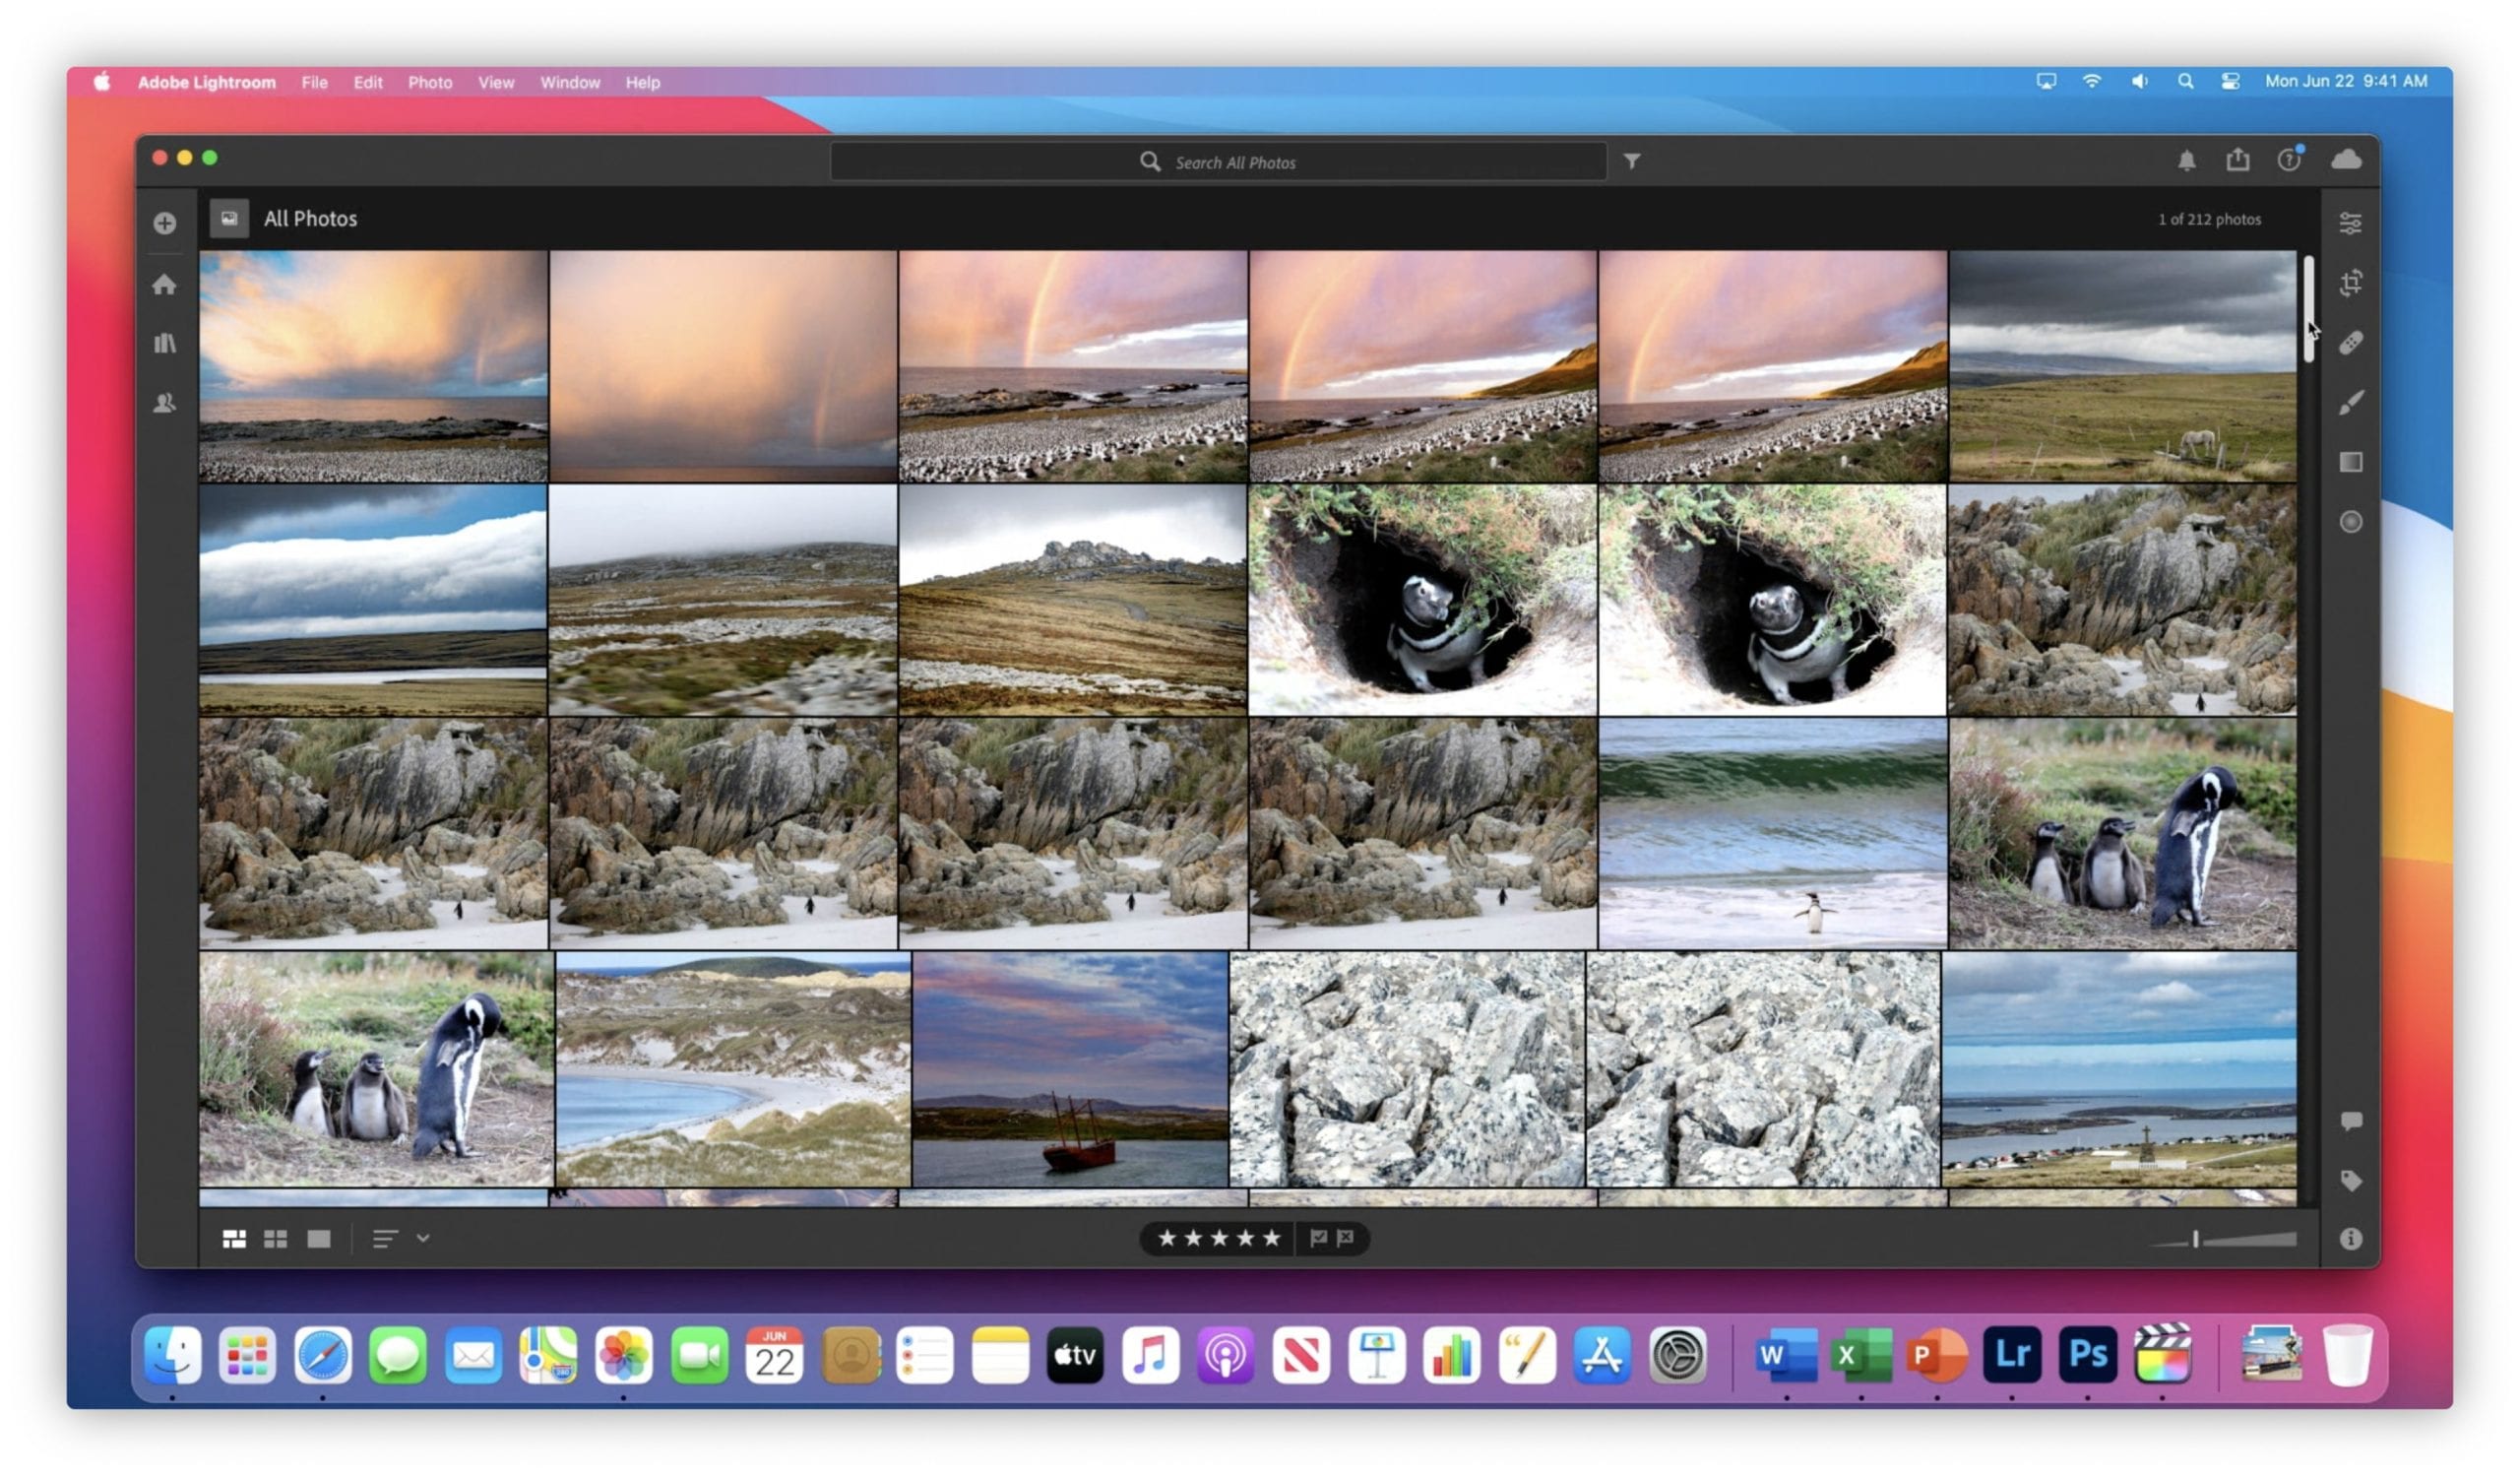
Task: Open Lightroom from the Dock
Action: (2011, 1356)
